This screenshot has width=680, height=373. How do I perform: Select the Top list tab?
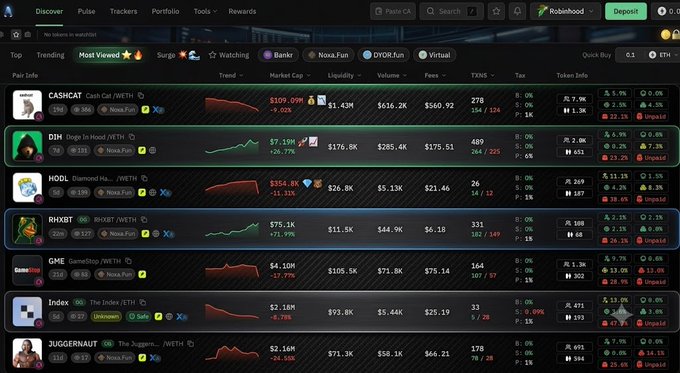(x=16, y=55)
